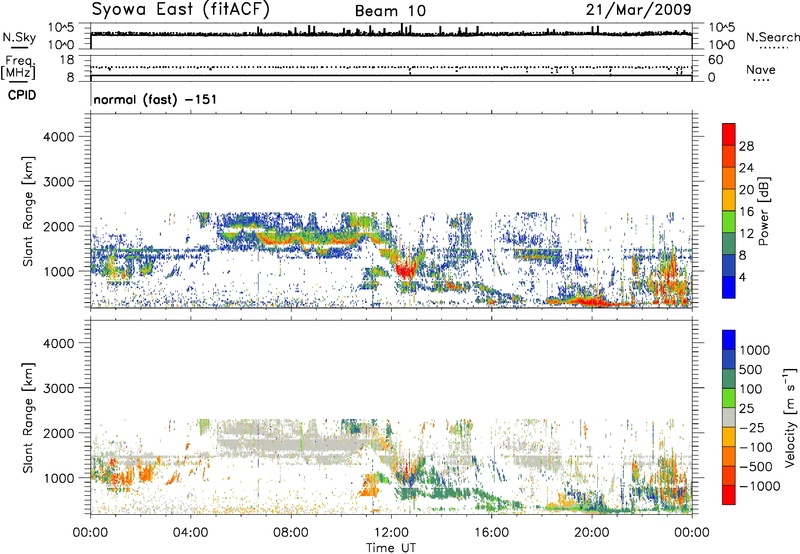Image resolution: width=800 pixels, height=554 pixels.
Task: Pick the teal 100–500 velocity colorbar segment
Action: point(729,379)
